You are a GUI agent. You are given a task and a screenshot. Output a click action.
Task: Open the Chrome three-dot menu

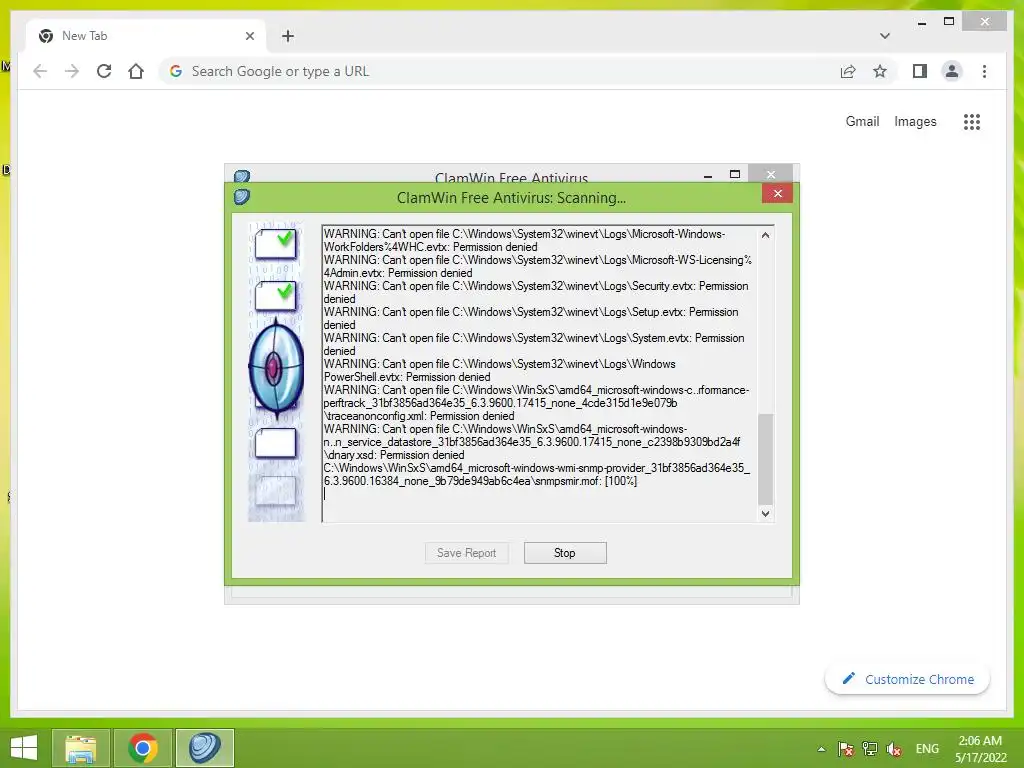pos(984,71)
